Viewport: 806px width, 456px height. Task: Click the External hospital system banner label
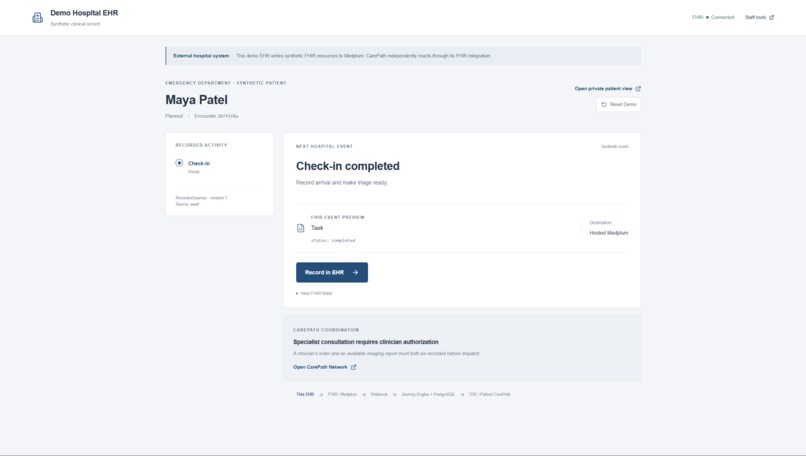(201, 56)
